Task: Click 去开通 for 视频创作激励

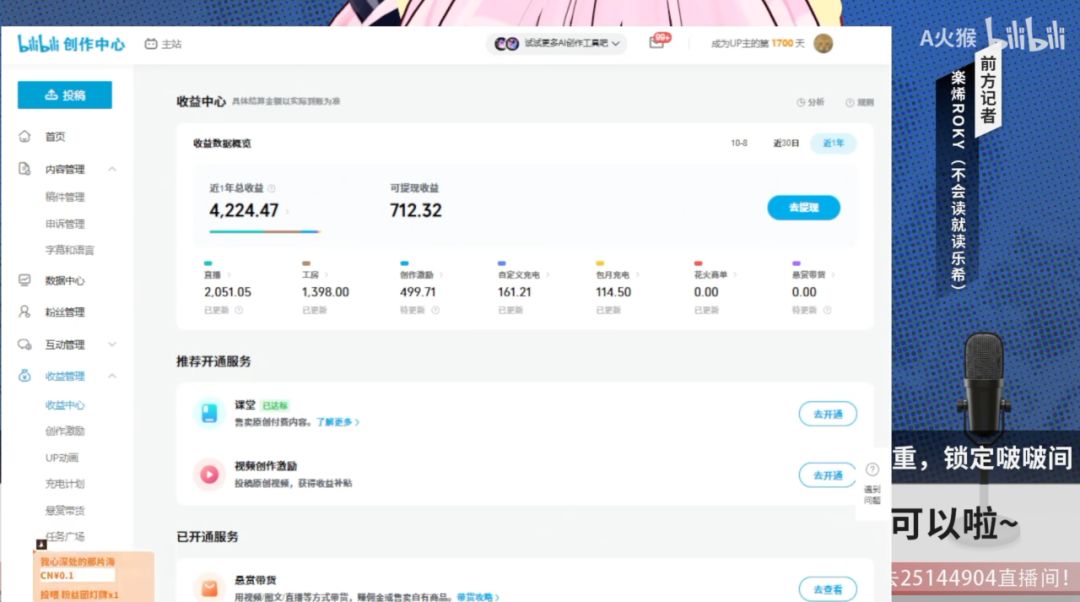Action: 828,475
